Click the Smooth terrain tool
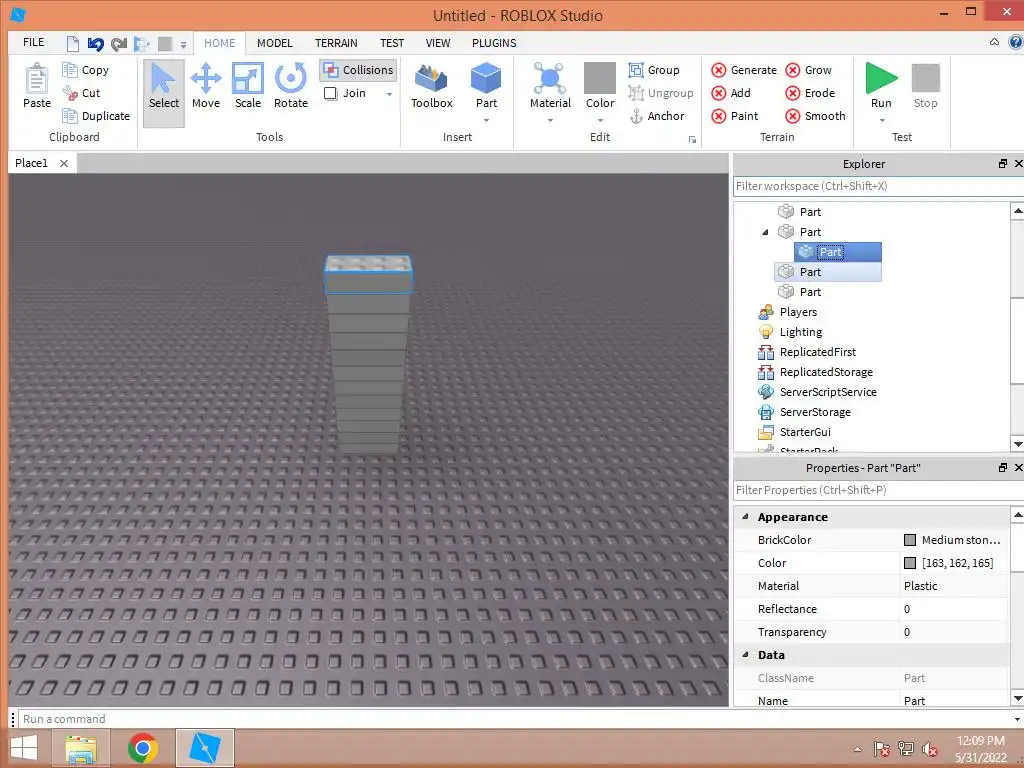The width and height of the screenshot is (1024, 768). coord(816,116)
